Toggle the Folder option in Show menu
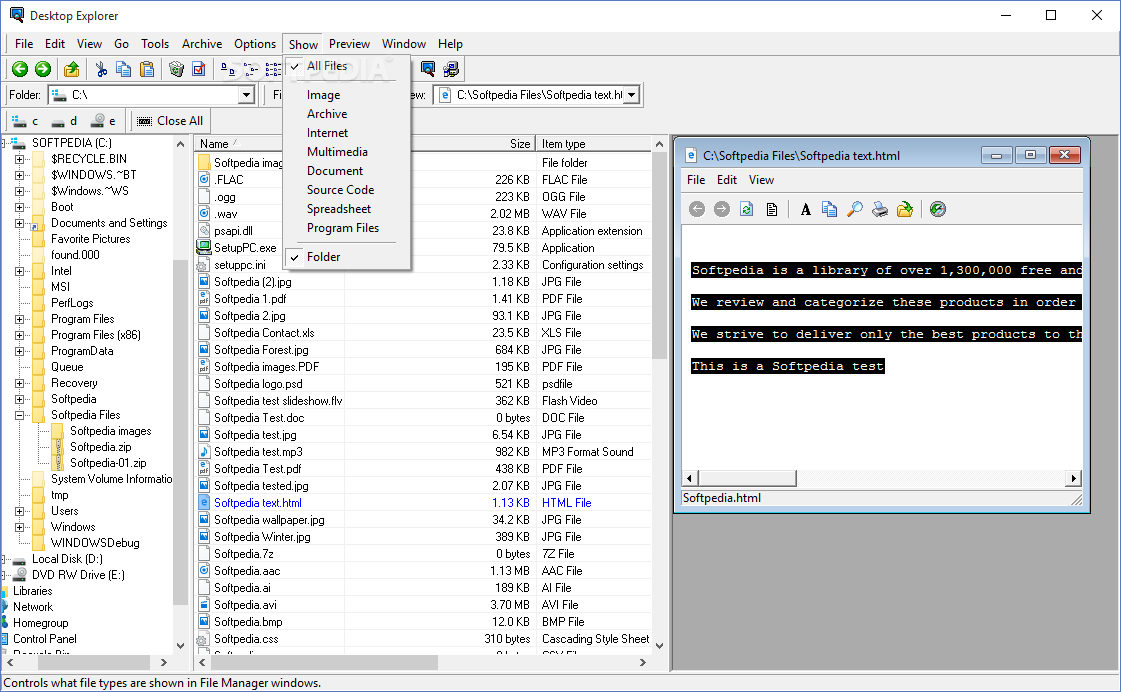The height and width of the screenshot is (692, 1121). coord(347,257)
